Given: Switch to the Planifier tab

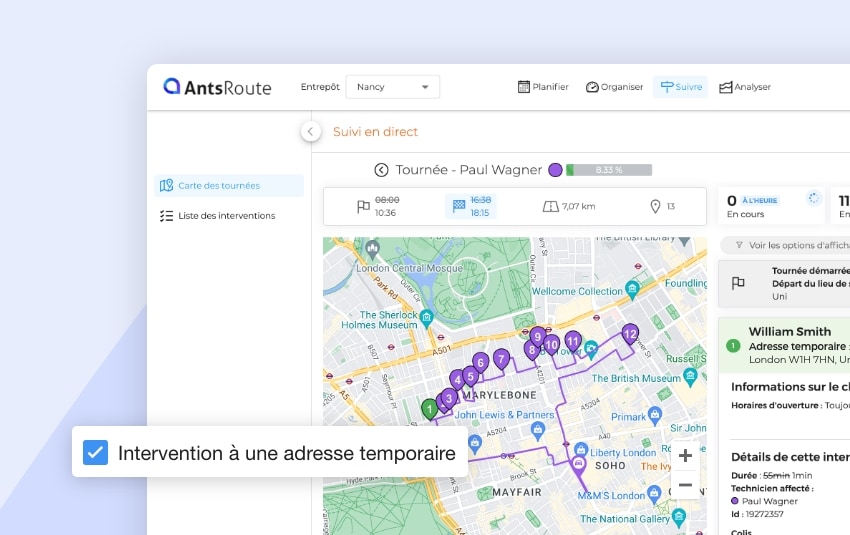Looking at the screenshot, I should click(543, 87).
